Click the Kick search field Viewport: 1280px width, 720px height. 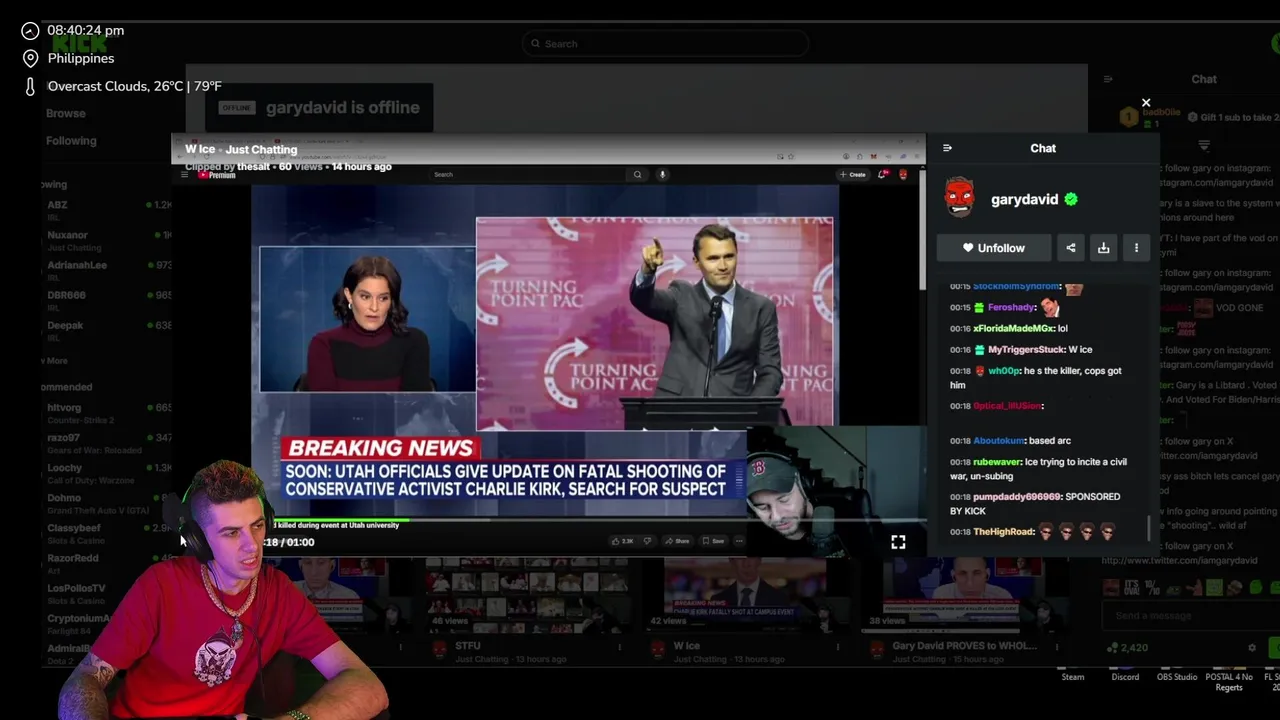665,43
